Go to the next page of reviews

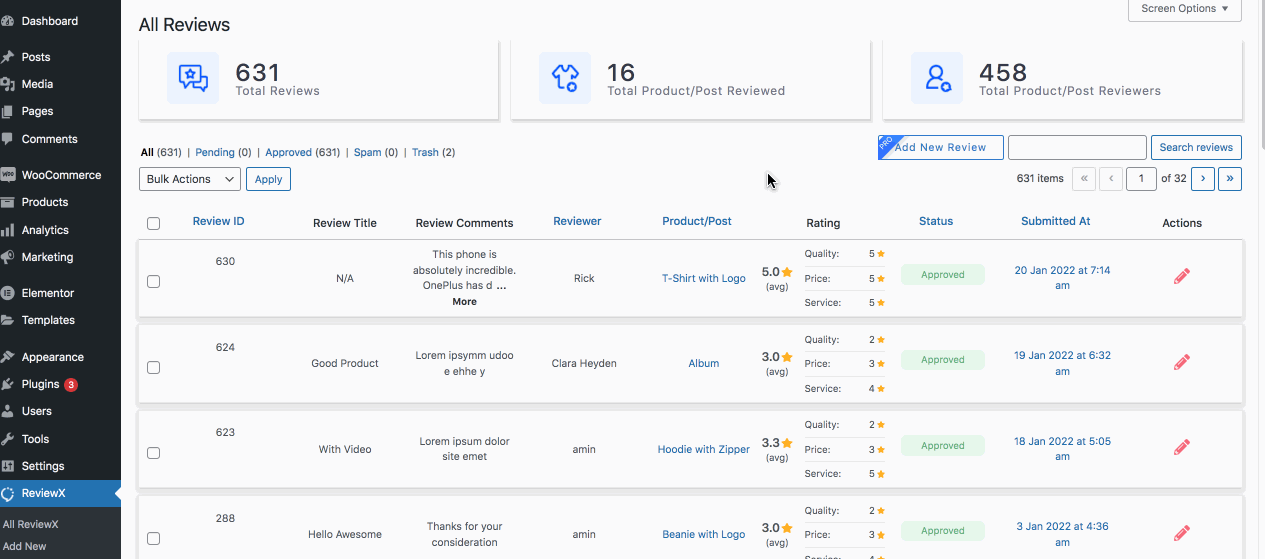[x=1203, y=179]
